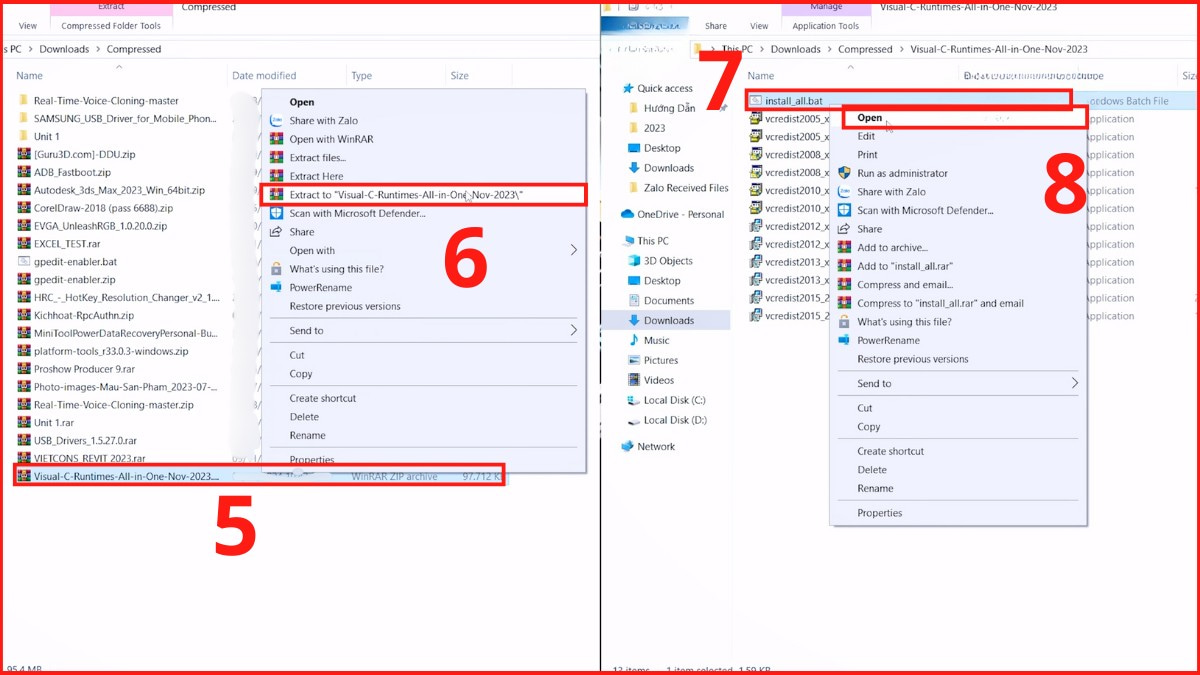
Task: Click the OneDrive - Personal cloud icon
Action: tap(628, 214)
